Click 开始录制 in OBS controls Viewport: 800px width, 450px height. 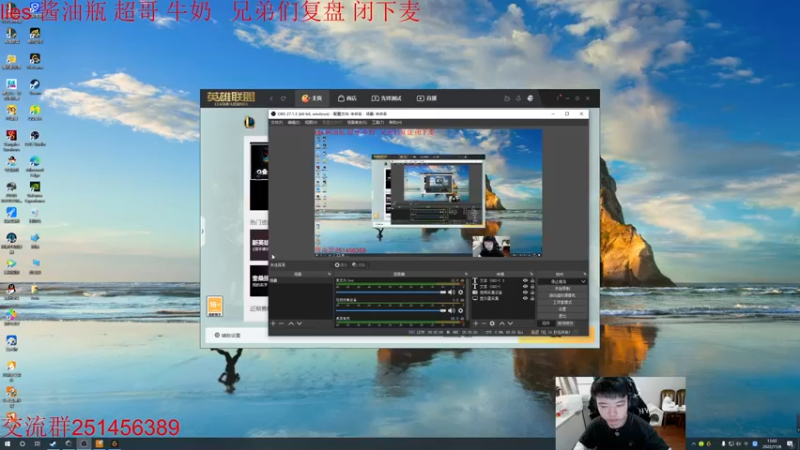562,288
